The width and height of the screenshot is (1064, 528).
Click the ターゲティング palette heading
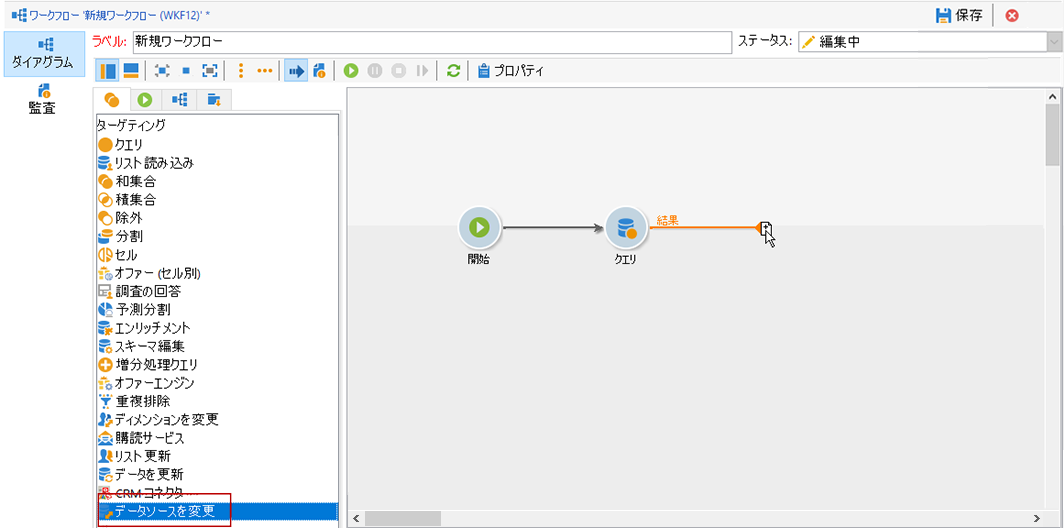(131, 125)
